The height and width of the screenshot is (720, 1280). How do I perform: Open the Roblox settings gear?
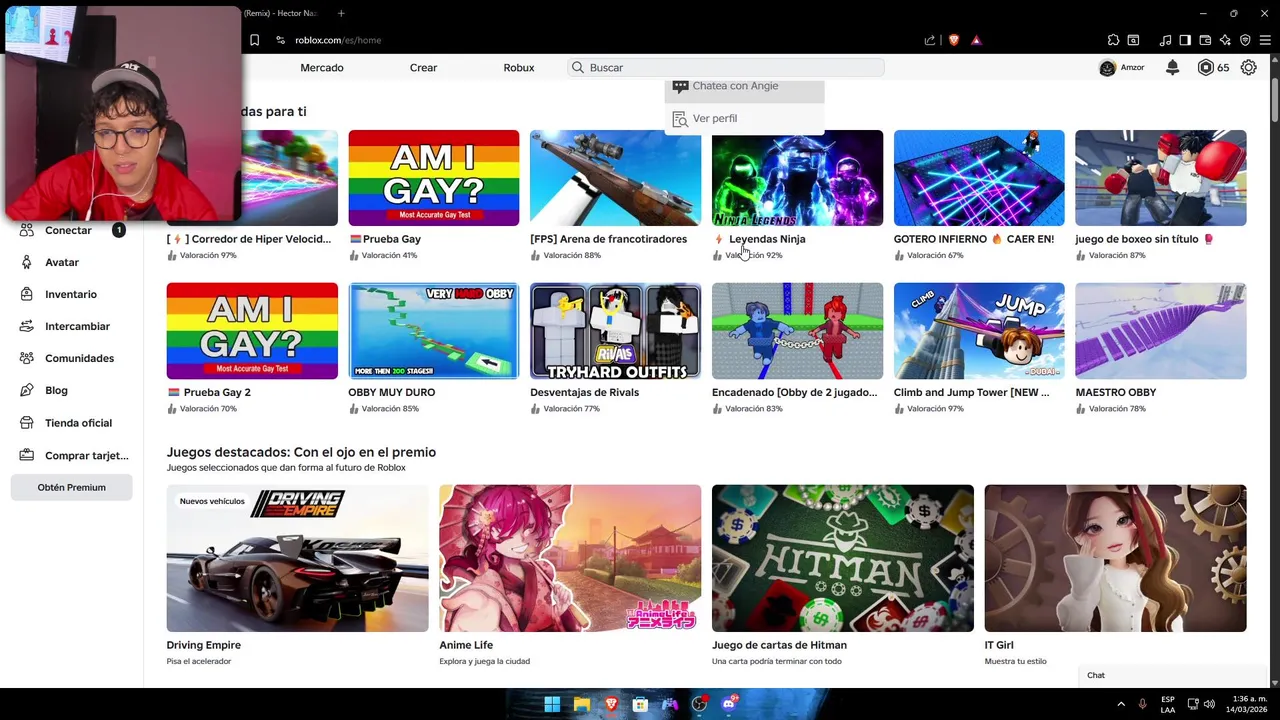(1248, 67)
